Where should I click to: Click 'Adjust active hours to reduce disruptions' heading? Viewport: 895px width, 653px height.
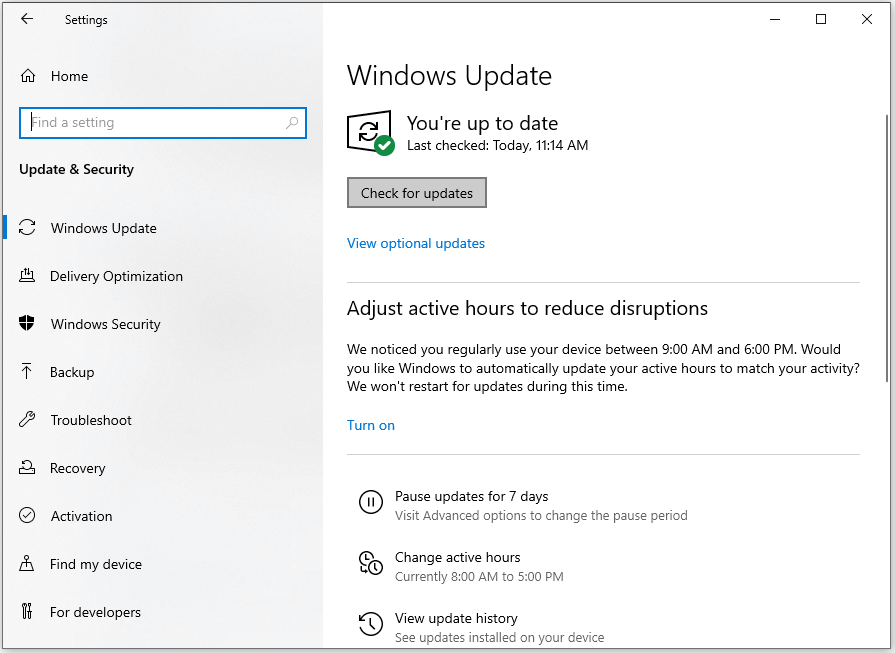[x=527, y=308]
